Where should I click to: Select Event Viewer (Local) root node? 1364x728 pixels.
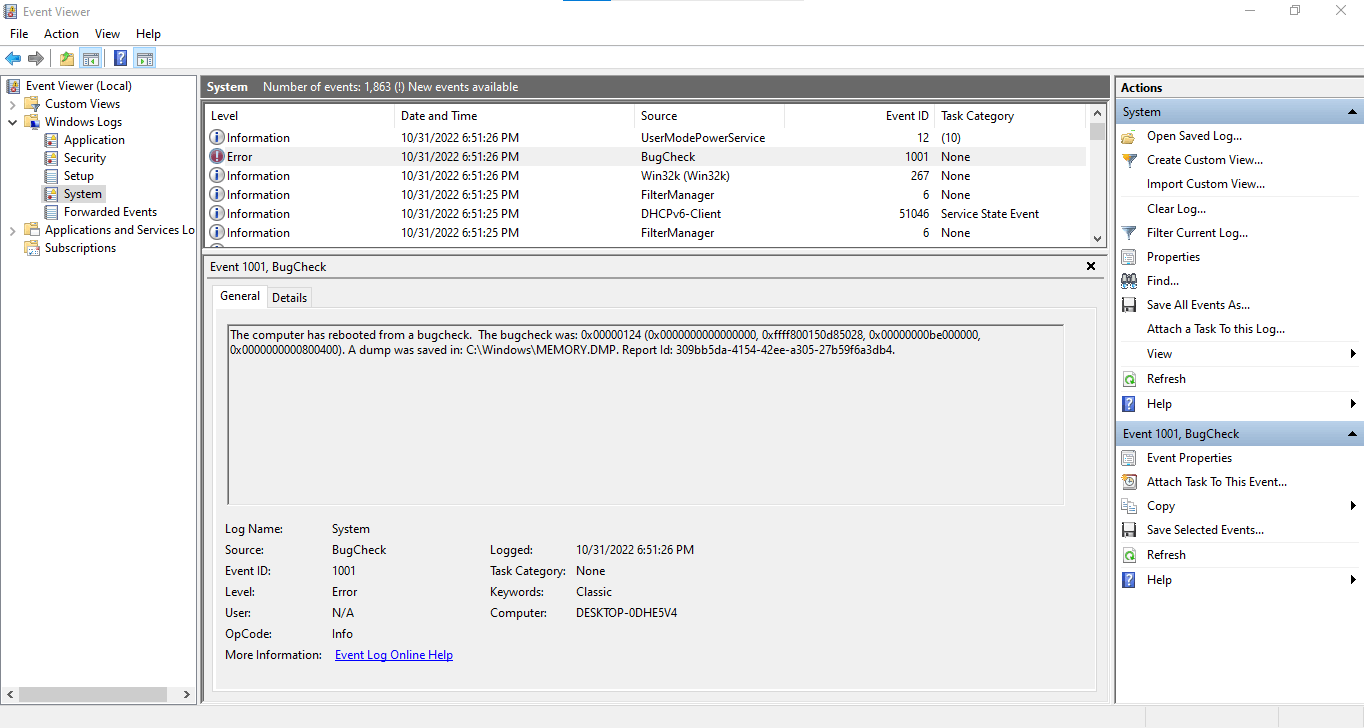point(78,86)
